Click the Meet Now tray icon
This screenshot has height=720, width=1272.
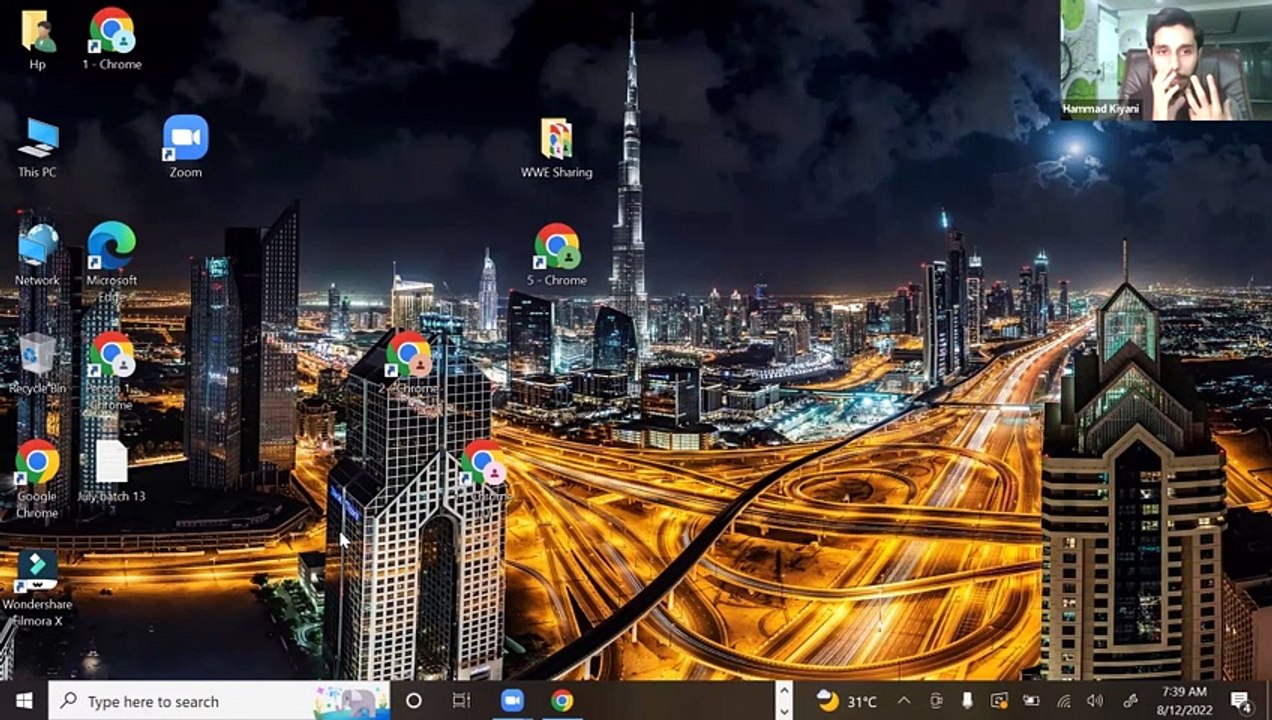point(936,701)
